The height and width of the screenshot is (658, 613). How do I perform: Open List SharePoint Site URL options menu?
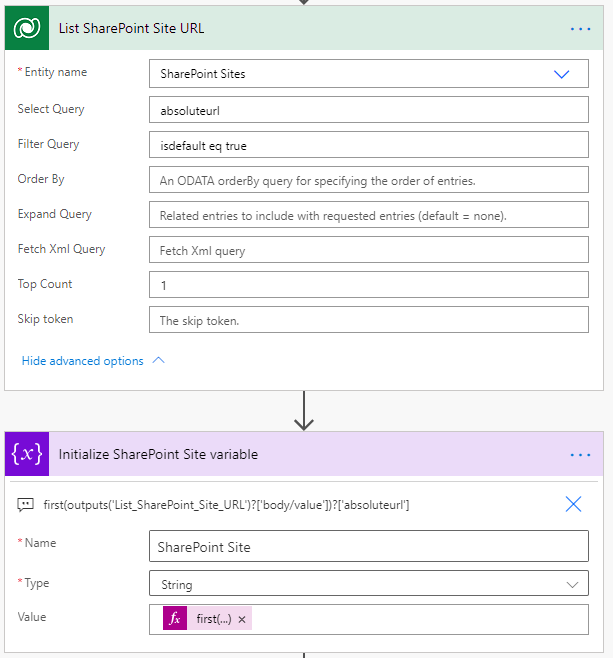pos(581,29)
